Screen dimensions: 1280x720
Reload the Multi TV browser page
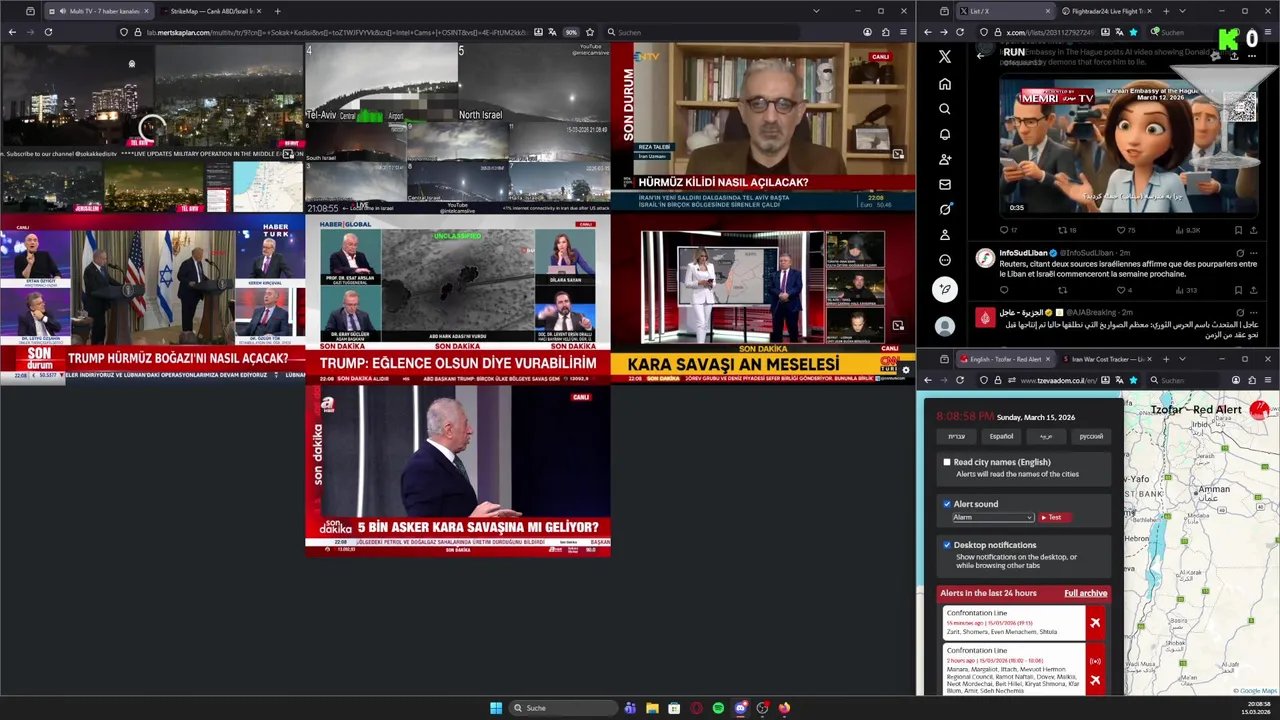[48, 32]
